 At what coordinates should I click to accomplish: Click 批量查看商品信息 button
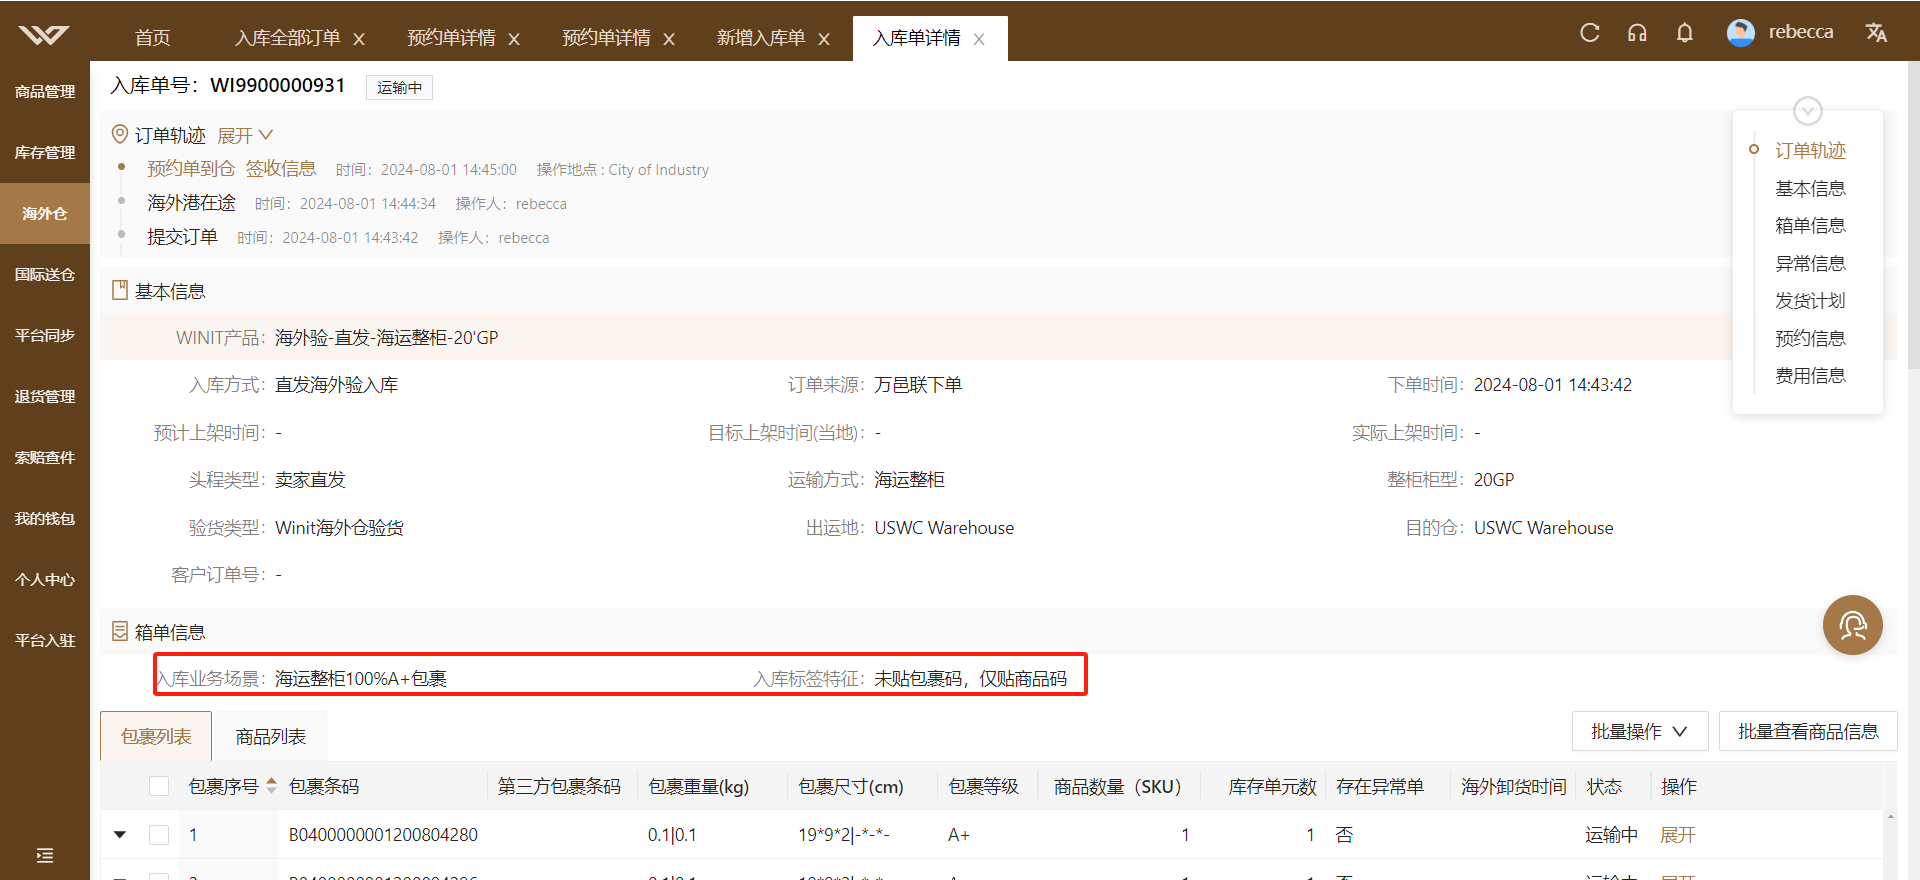pos(1807,731)
